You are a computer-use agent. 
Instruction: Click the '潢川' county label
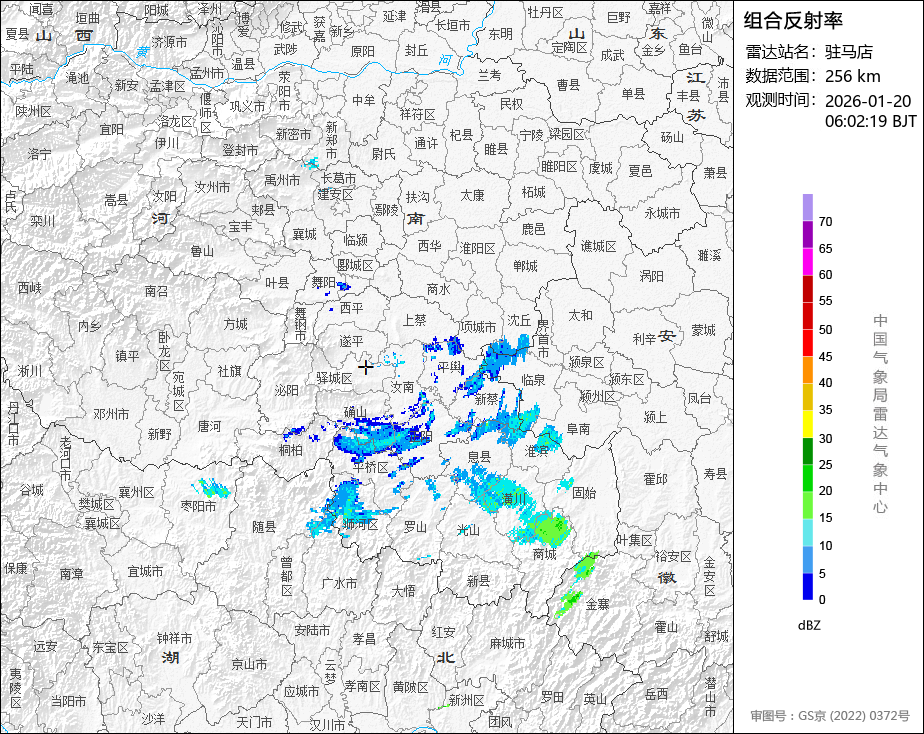(514, 499)
